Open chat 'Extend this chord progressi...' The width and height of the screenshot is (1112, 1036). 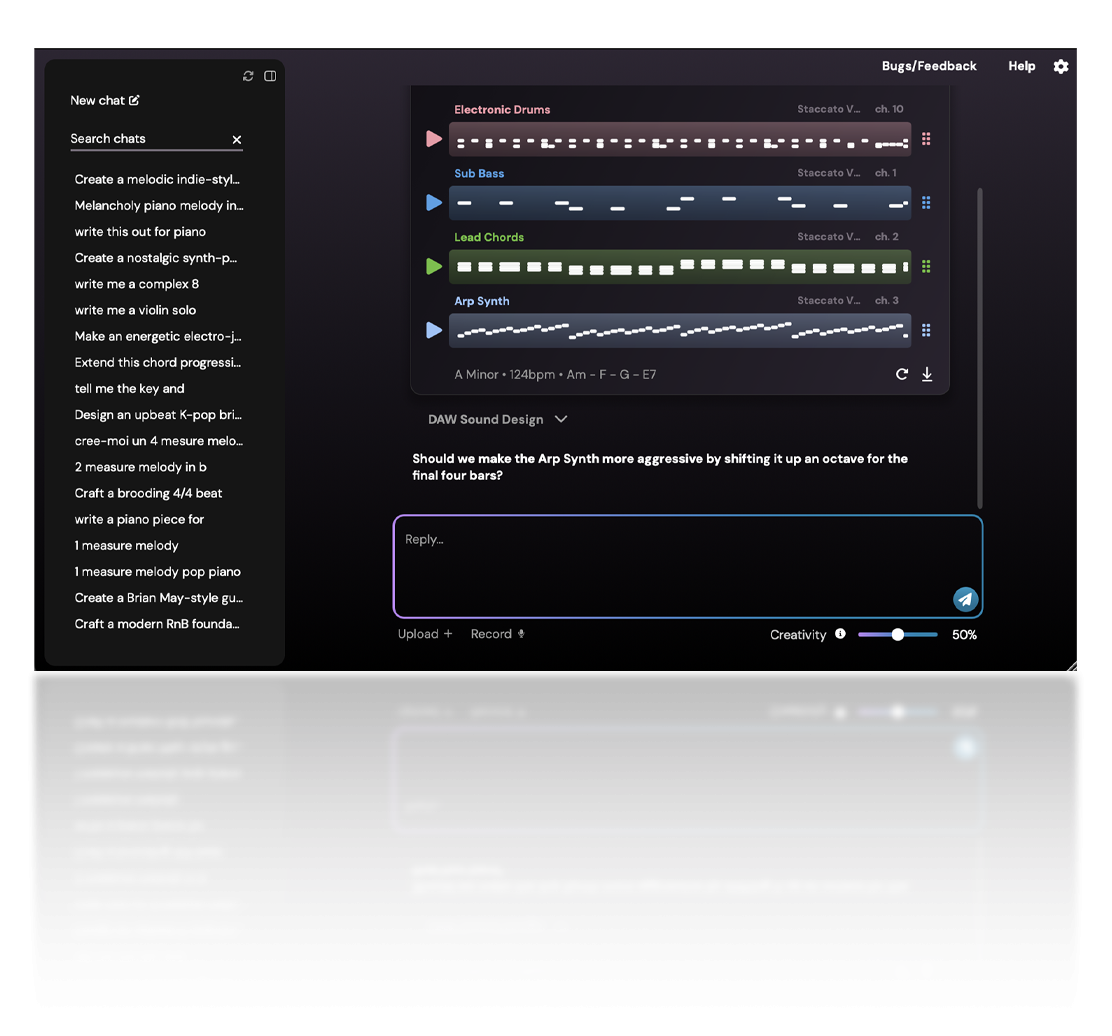click(158, 363)
